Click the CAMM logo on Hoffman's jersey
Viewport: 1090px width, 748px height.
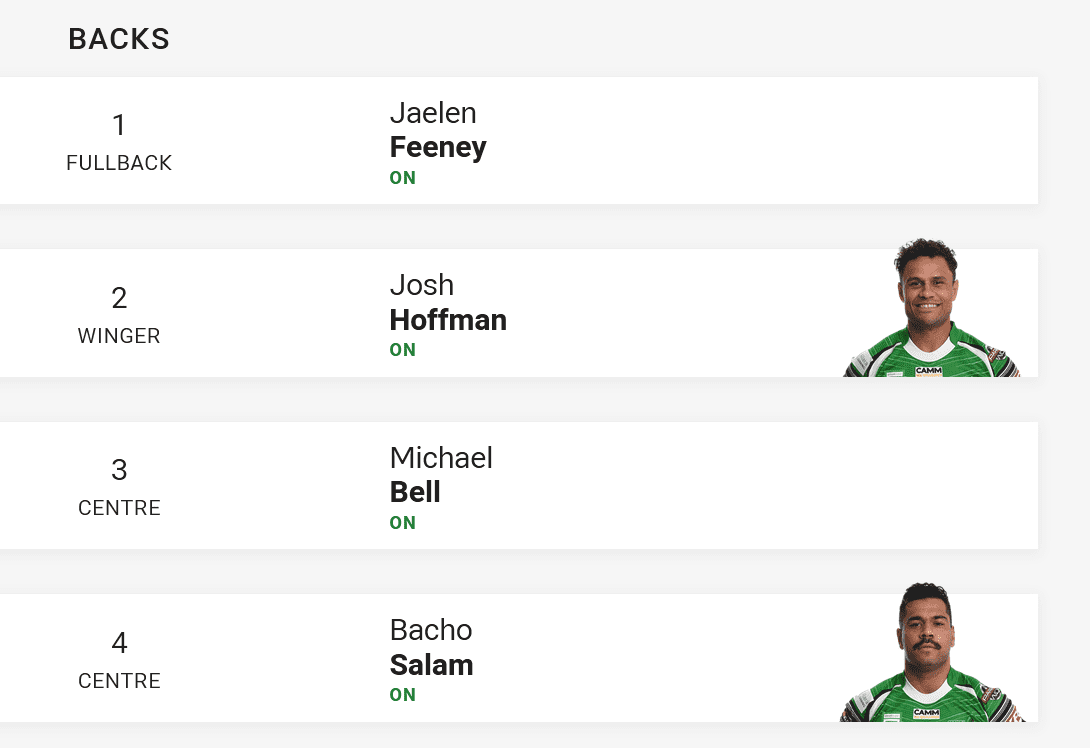click(x=929, y=371)
